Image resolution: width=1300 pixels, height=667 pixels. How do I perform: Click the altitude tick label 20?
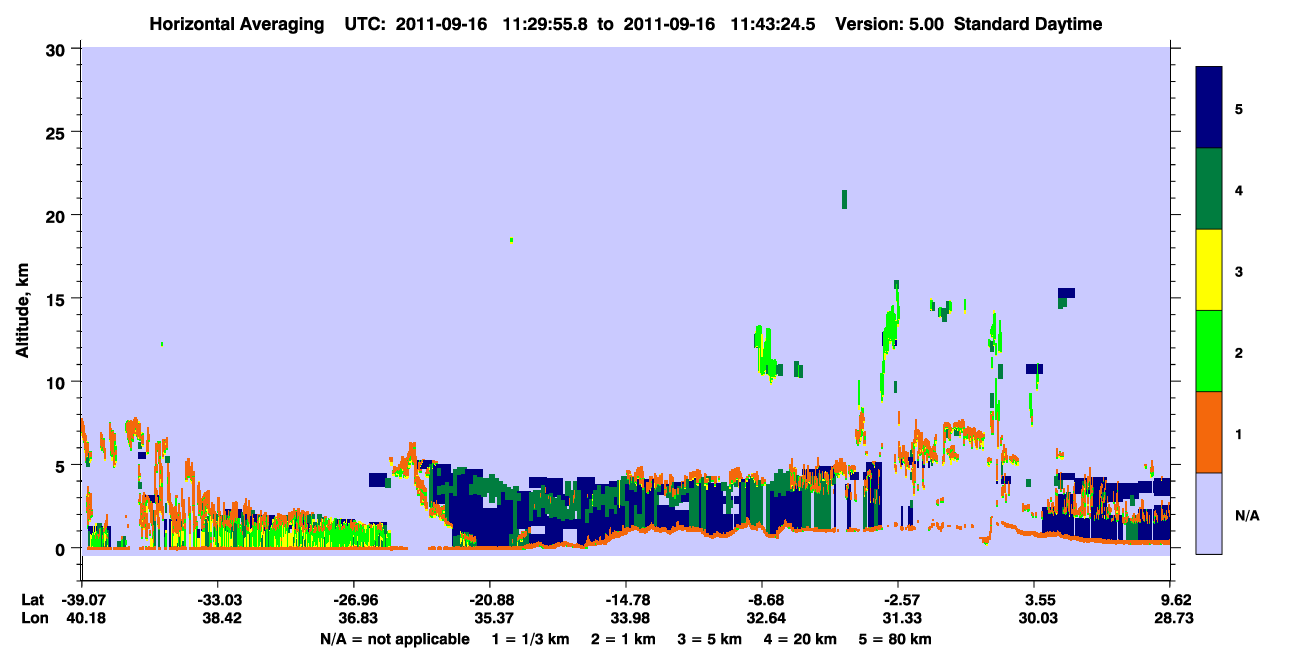[57, 215]
